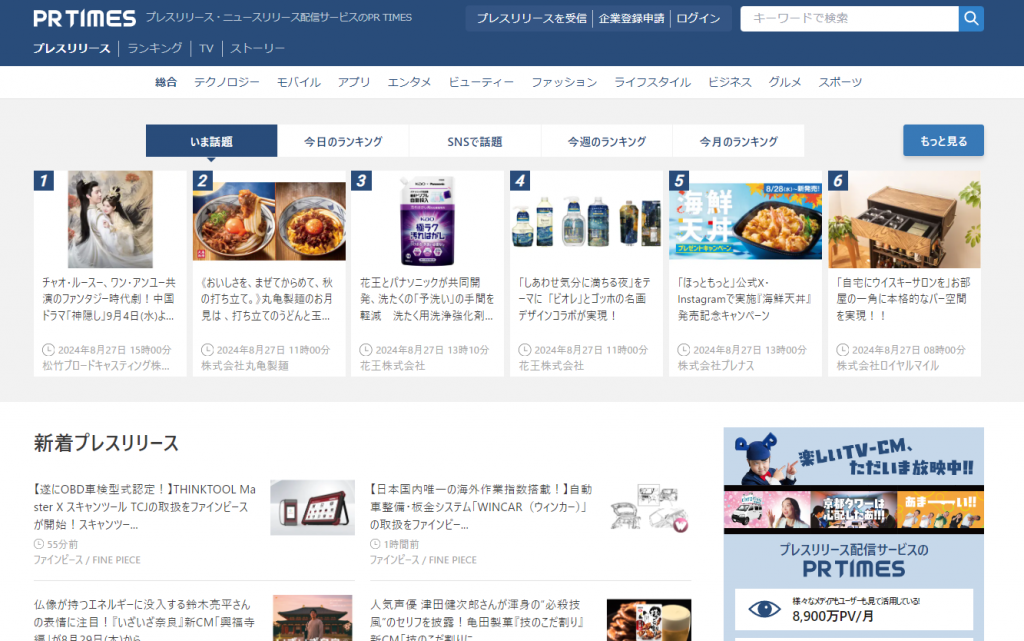Open rank 1 drama poster thumbnail
The height and width of the screenshot is (641, 1024).
110,219
